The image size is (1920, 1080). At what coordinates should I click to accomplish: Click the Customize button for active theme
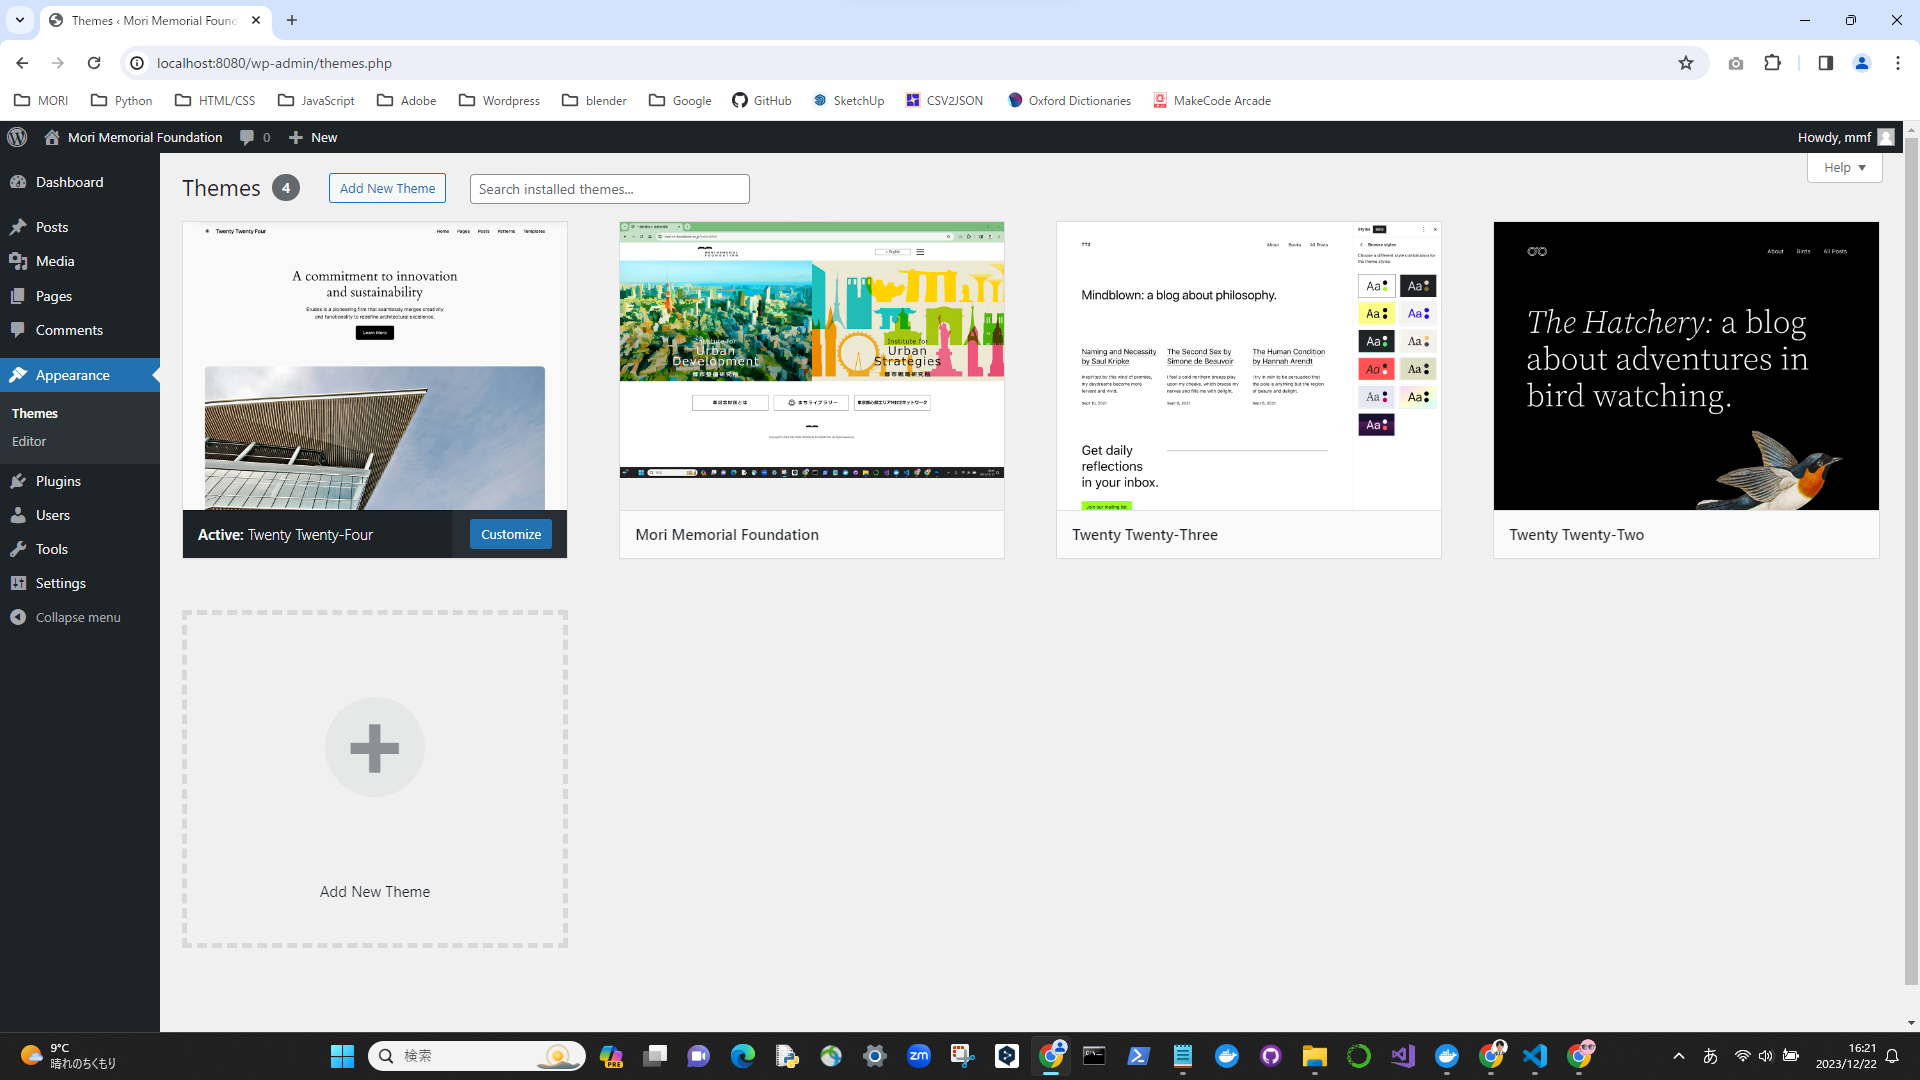coord(510,534)
